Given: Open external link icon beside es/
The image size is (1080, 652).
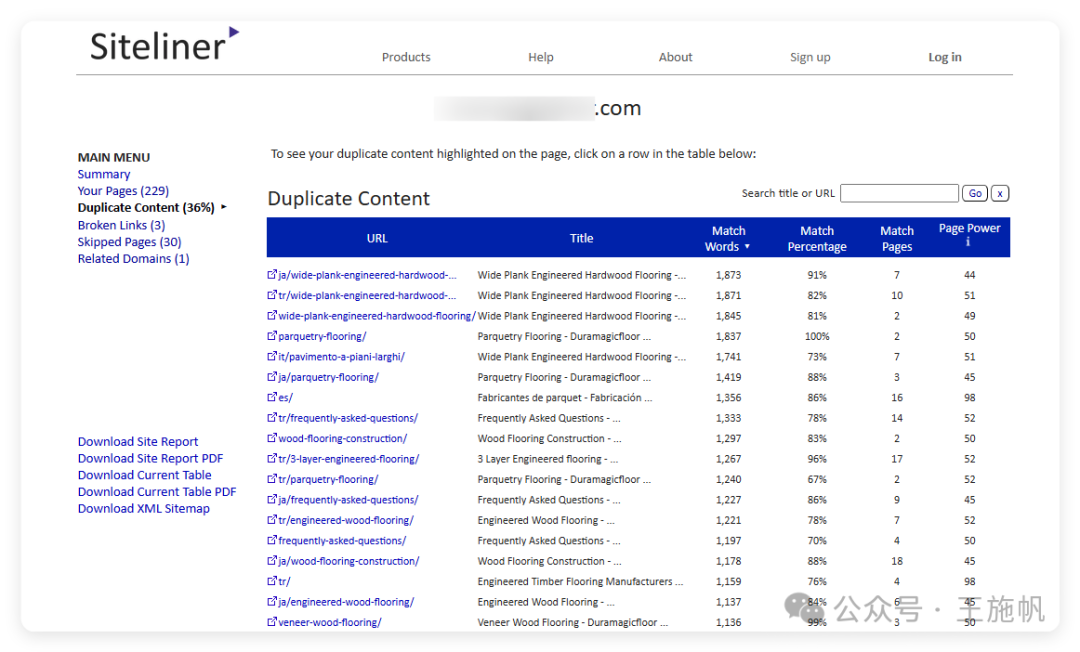Looking at the screenshot, I should 272,397.
